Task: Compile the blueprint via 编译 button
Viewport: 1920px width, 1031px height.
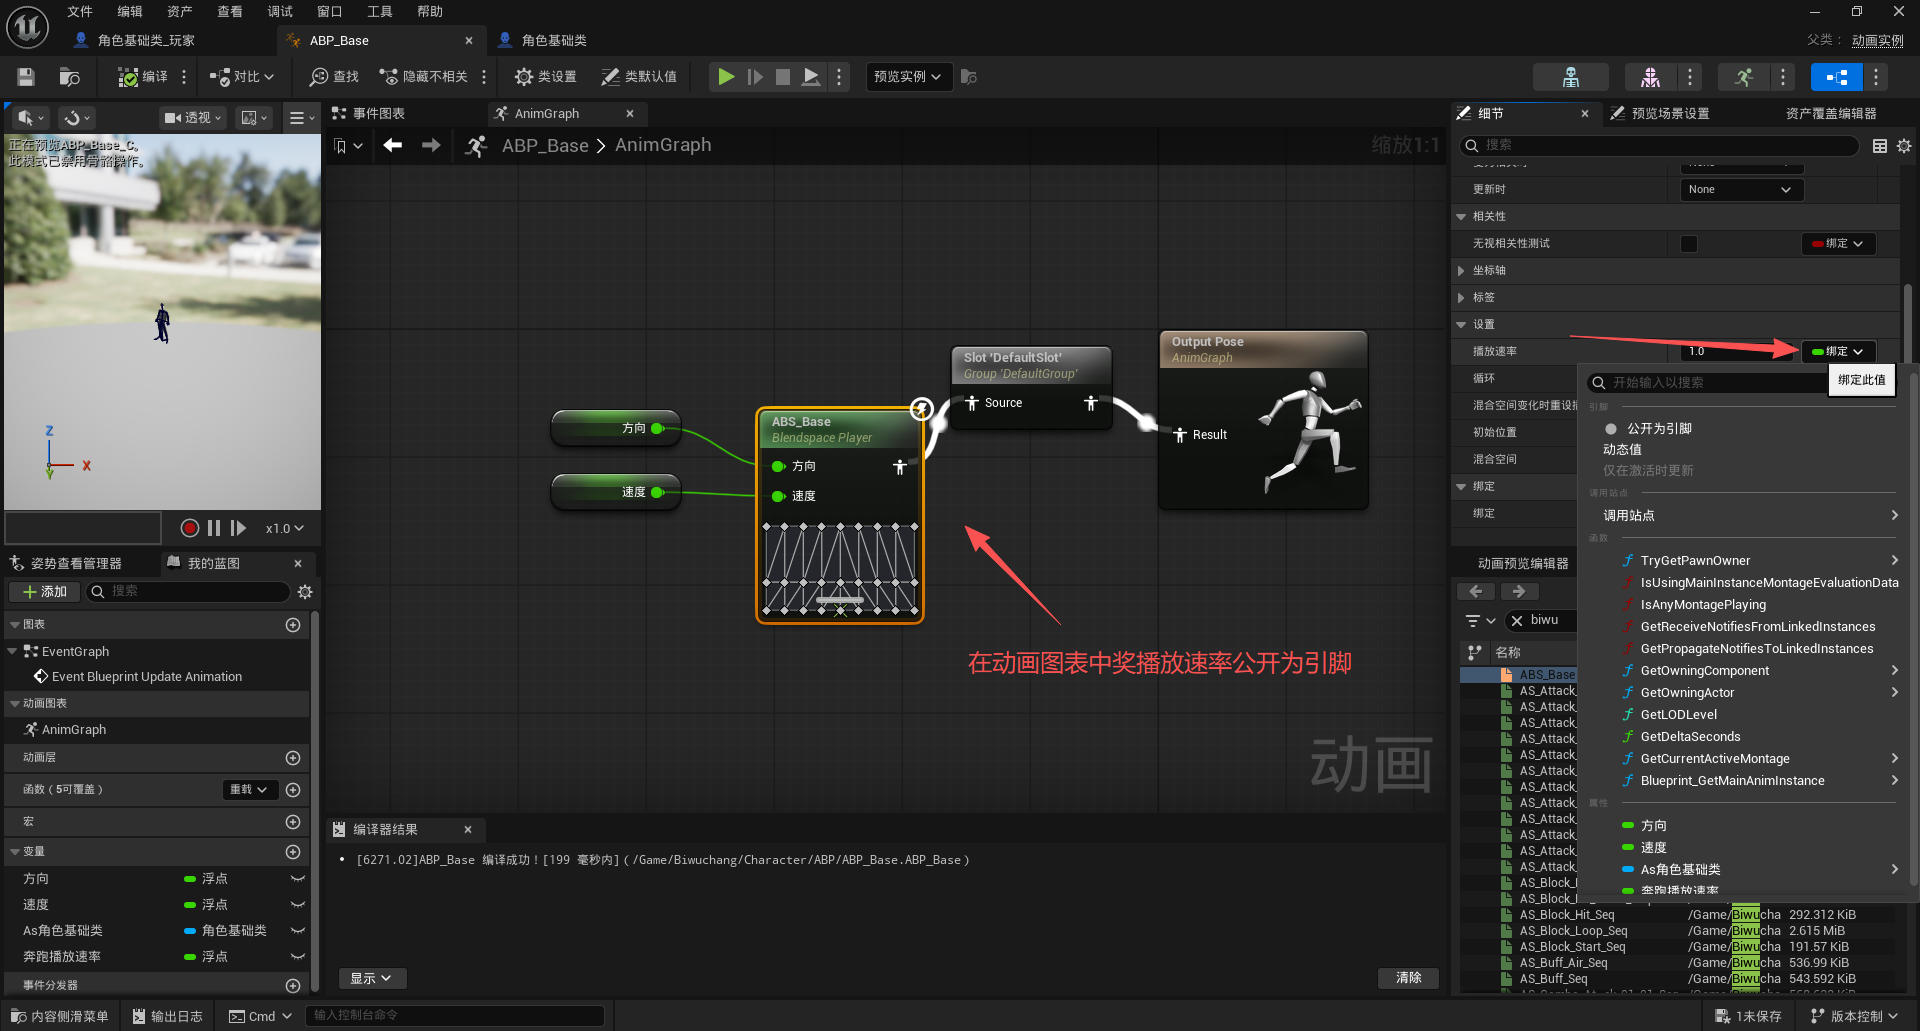Action: click(142, 77)
